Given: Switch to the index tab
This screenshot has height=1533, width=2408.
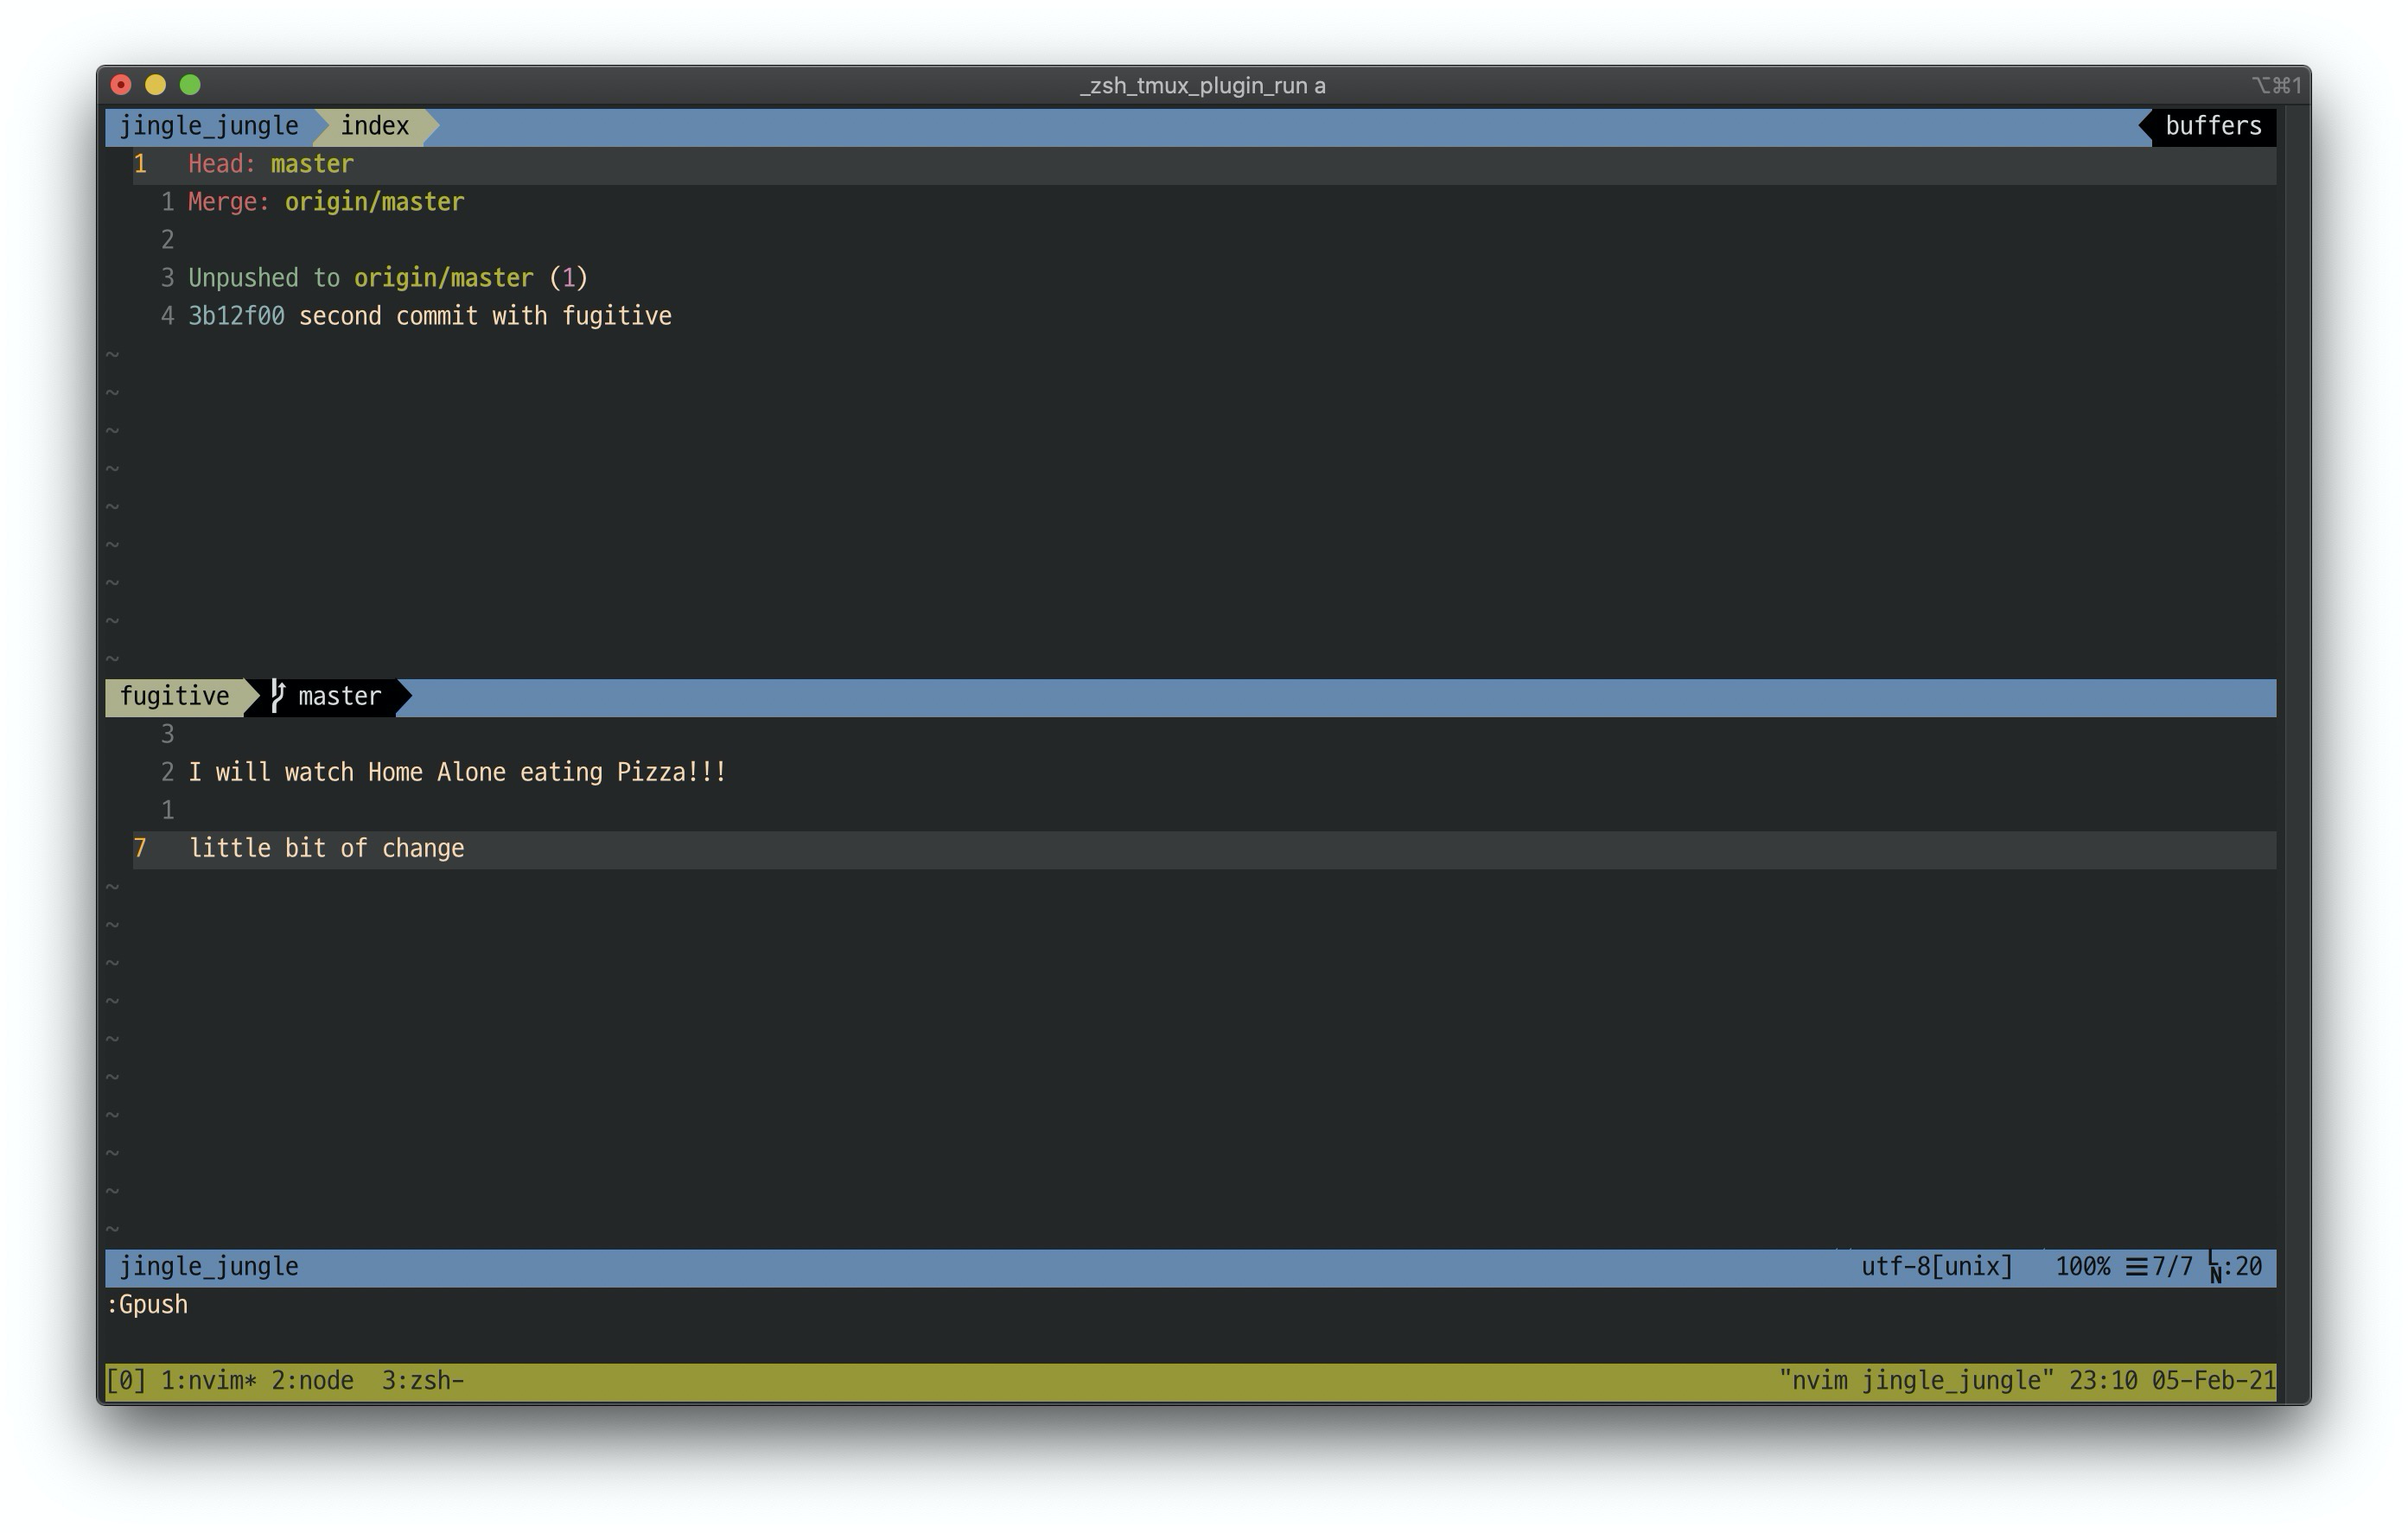Looking at the screenshot, I should coord(375,126).
